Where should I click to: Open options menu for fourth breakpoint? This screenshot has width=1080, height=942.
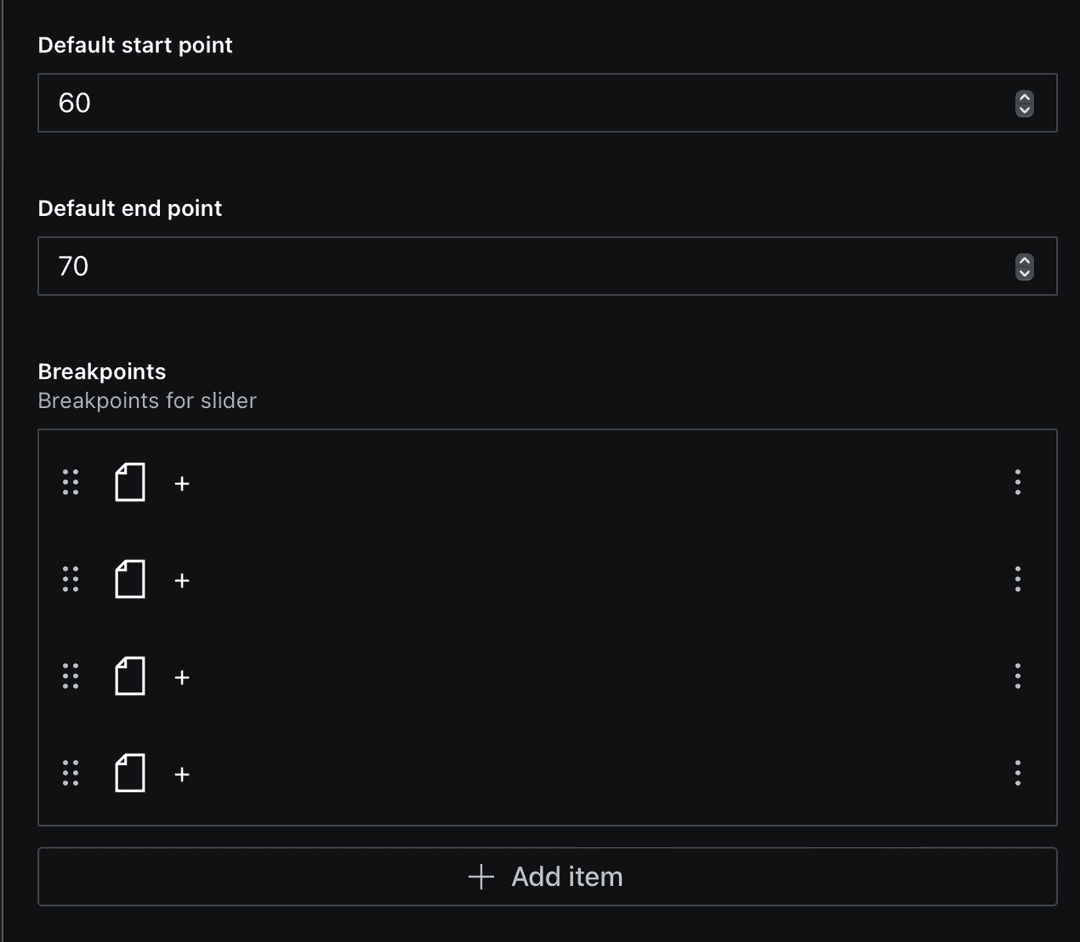[1017, 774]
